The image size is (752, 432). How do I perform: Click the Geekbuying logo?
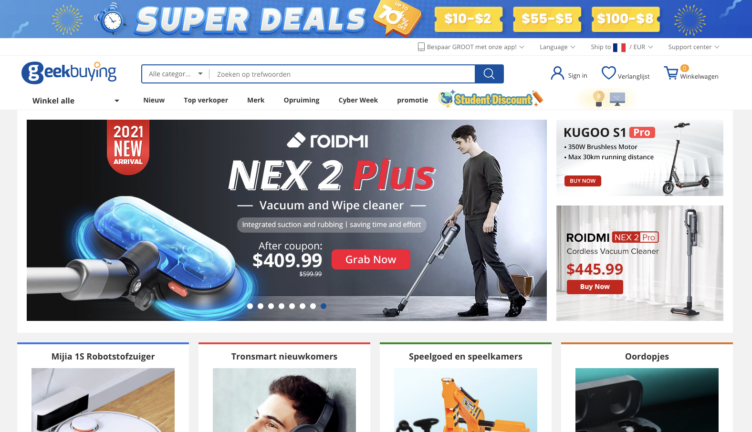point(69,73)
